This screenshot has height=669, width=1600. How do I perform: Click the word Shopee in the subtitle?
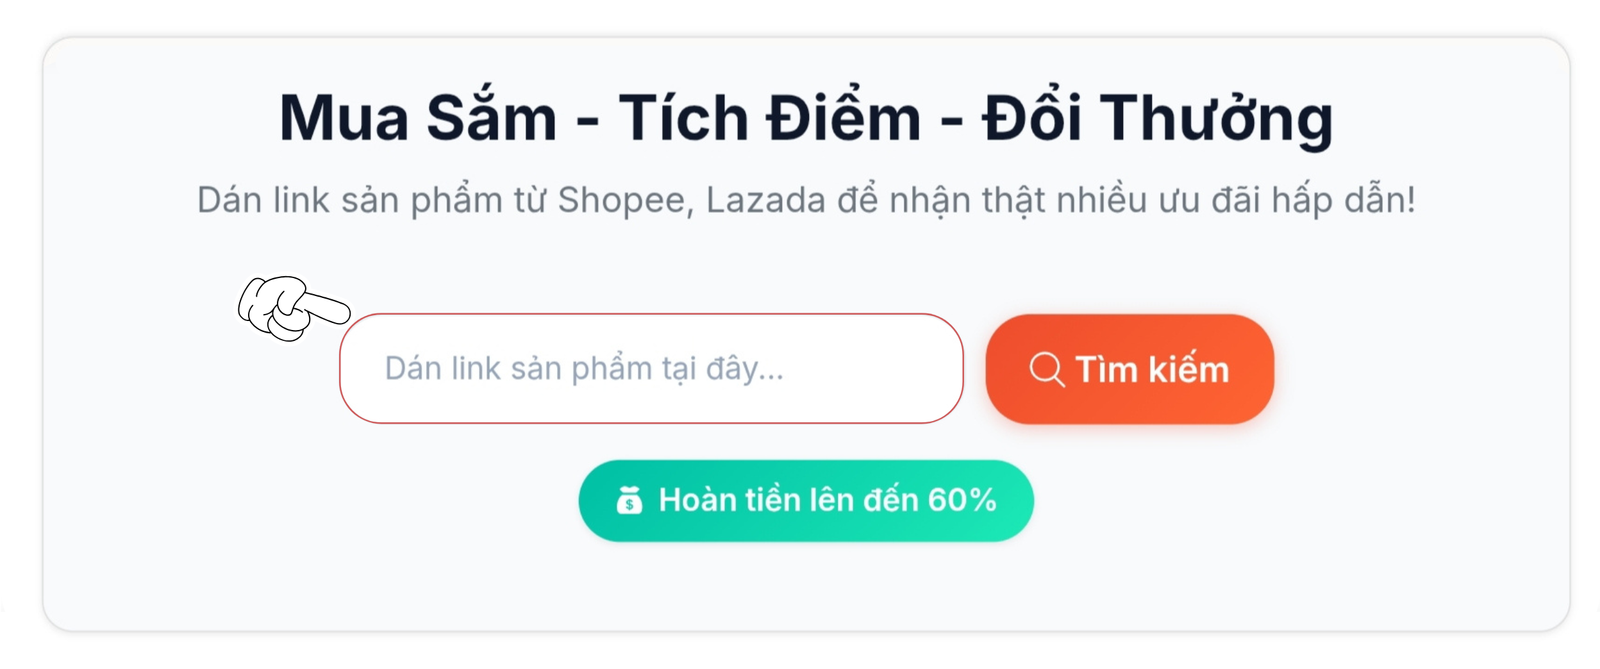click(x=621, y=198)
